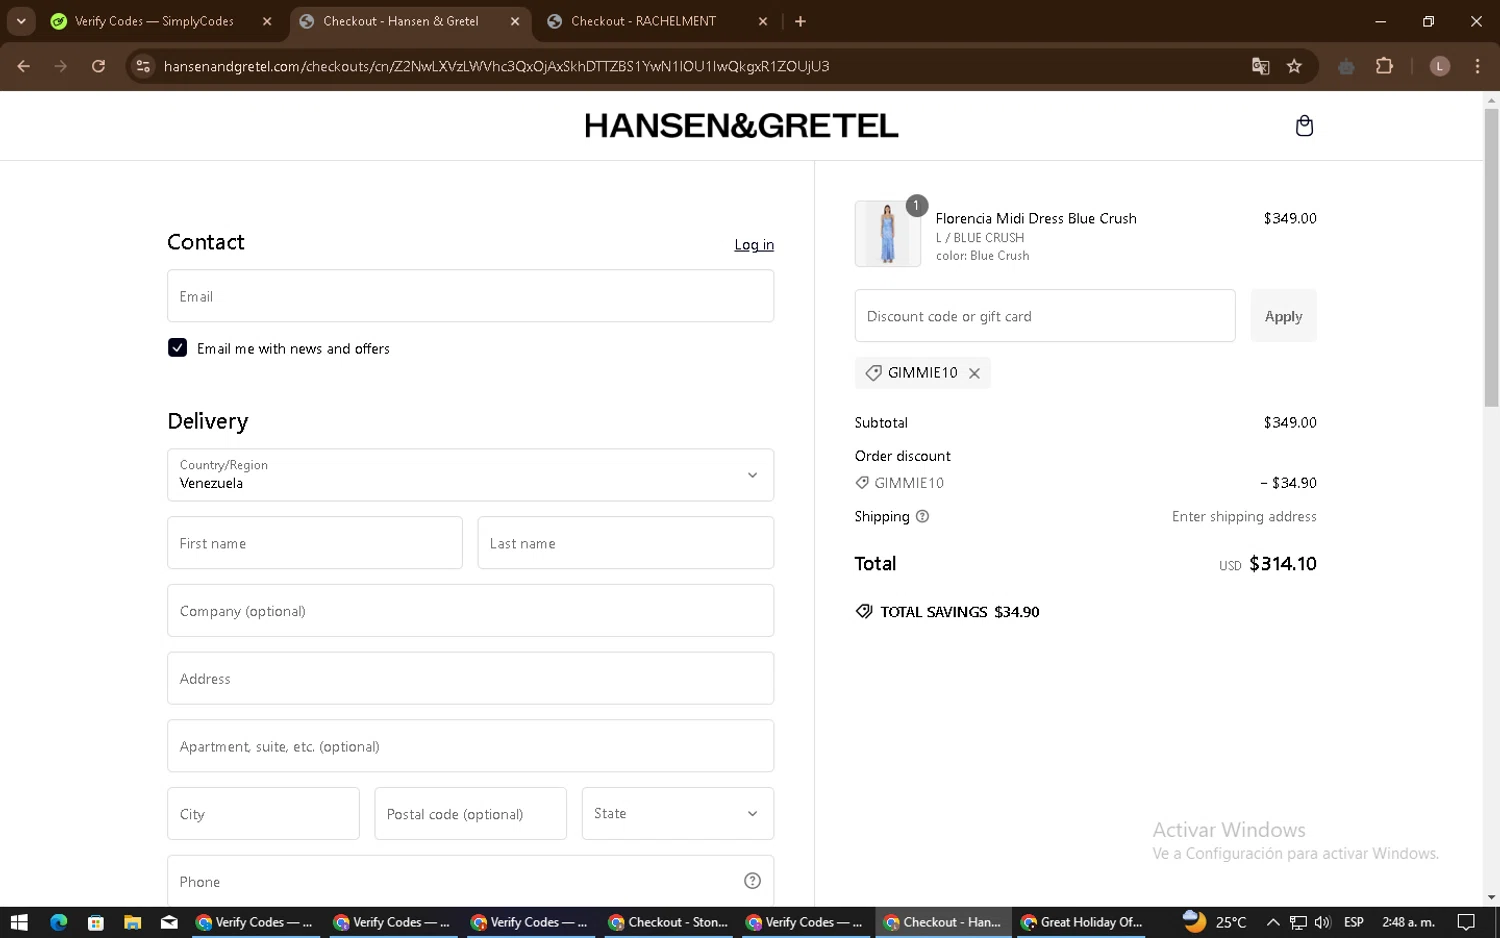
Task: Open Microsoft Store from the taskbar
Action: (x=95, y=922)
